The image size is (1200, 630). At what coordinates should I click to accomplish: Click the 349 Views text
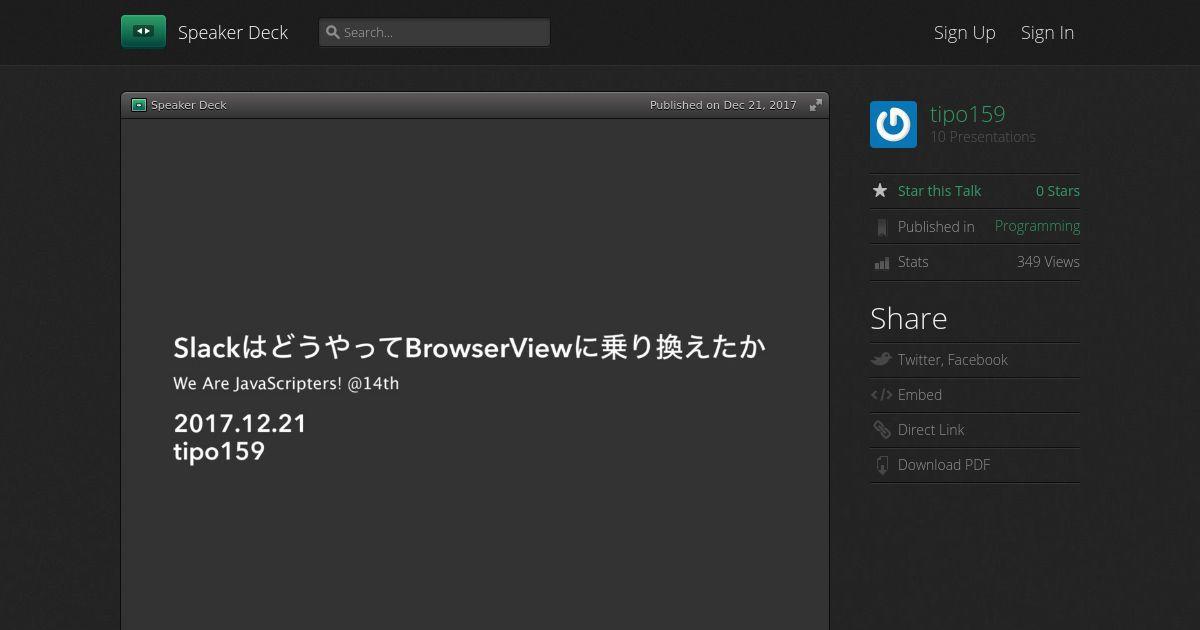[1048, 262]
